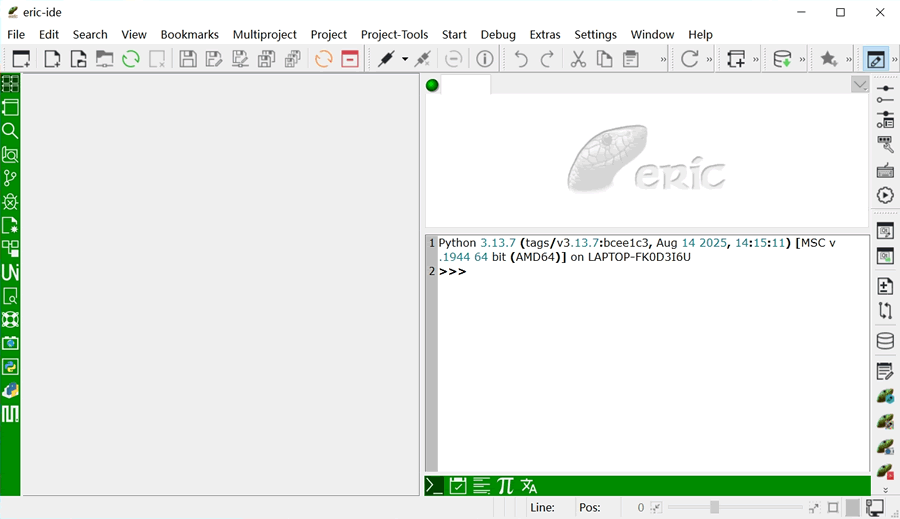Image resolution: width=900 pixels, height=519 pixels.
Task: Open the translator icon in bottom bar
Action: point(529,486)
